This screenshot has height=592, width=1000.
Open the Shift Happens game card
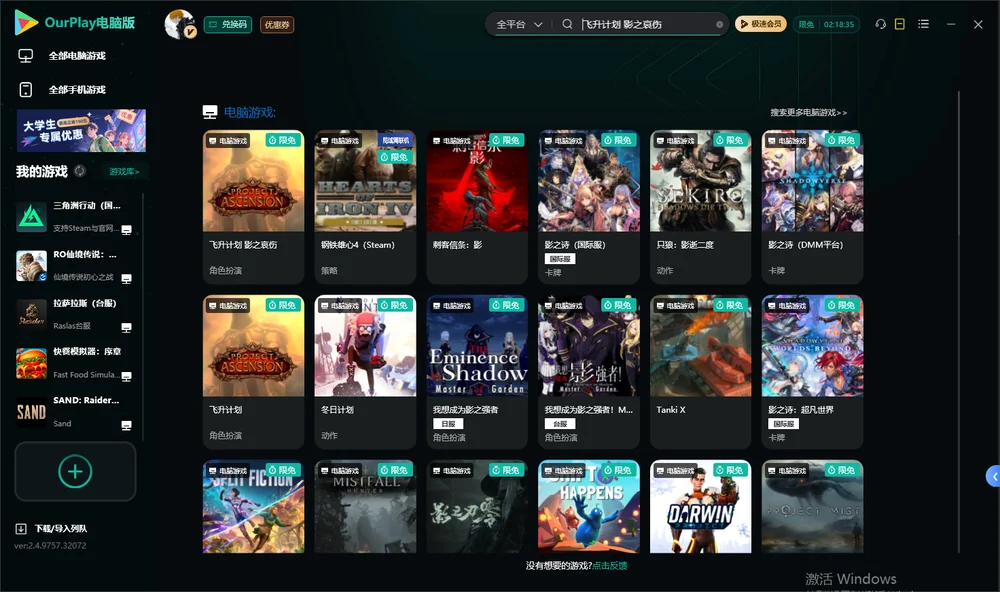[589, 507]
